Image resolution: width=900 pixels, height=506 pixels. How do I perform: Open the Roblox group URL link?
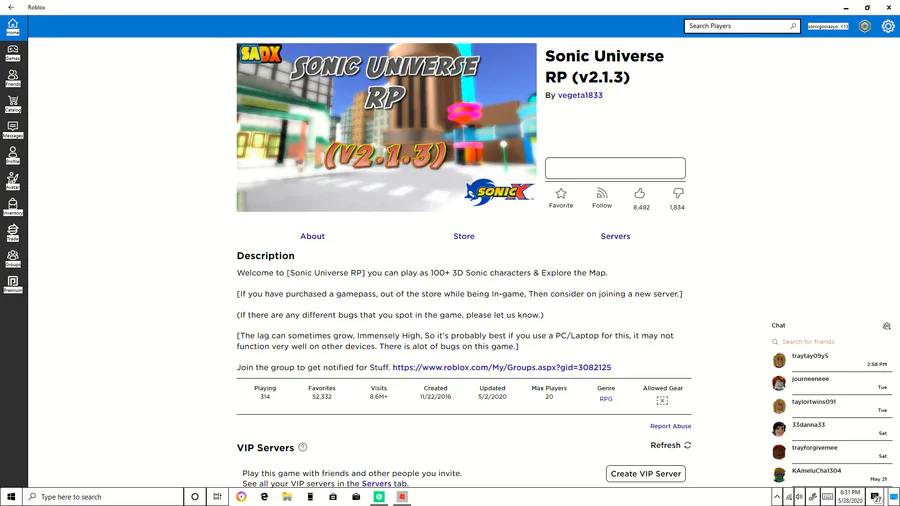[x=502, y=367]
